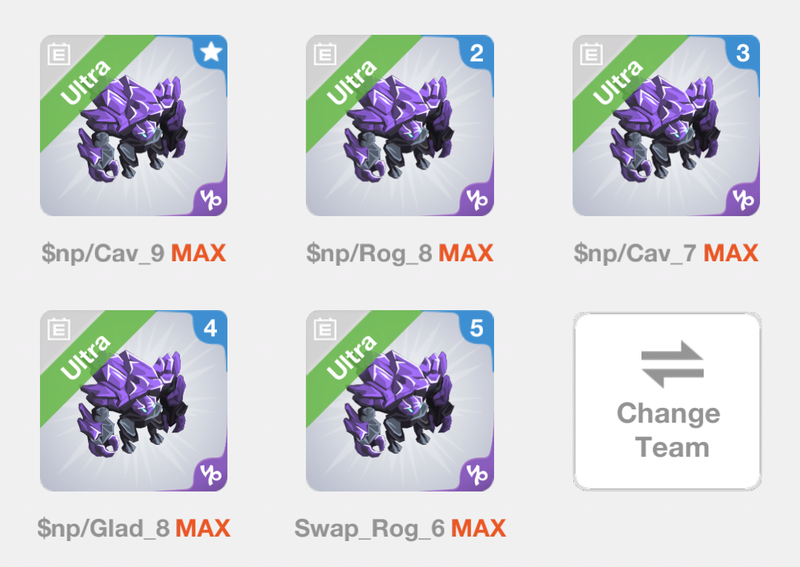
Task: Click the Swap_Rog_6 MAX name label
Action: tap(400, 528)
